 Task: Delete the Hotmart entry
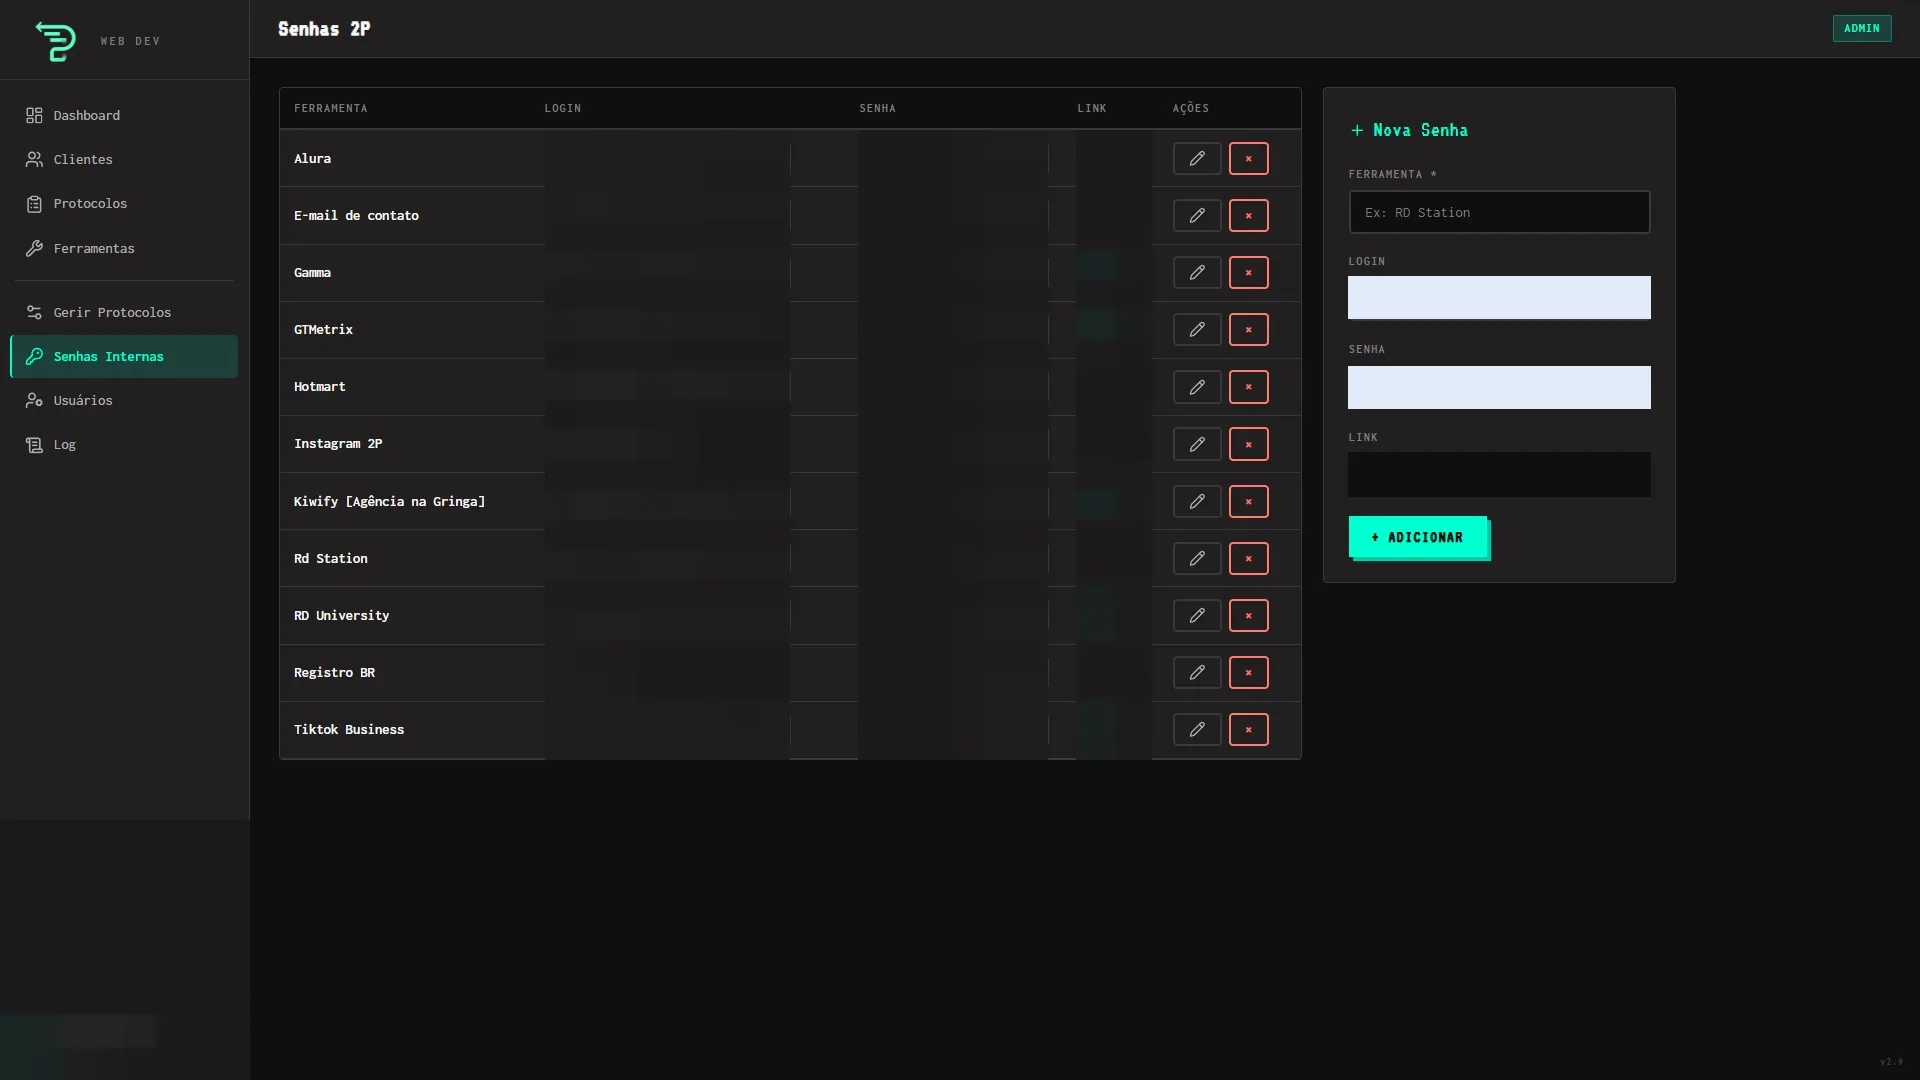tap(1248, 387)
